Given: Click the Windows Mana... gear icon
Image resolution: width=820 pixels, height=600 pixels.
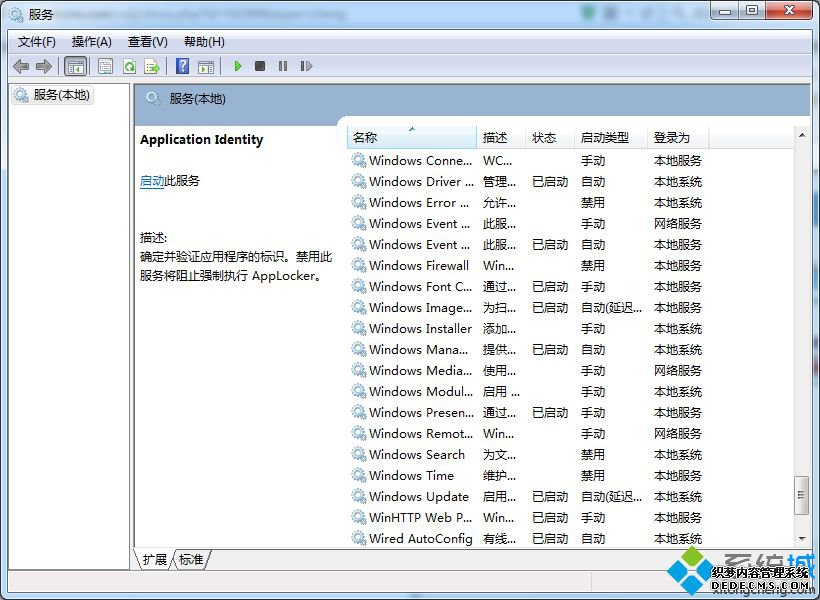Looking at the screenshot, I should (x=359, y=349).
